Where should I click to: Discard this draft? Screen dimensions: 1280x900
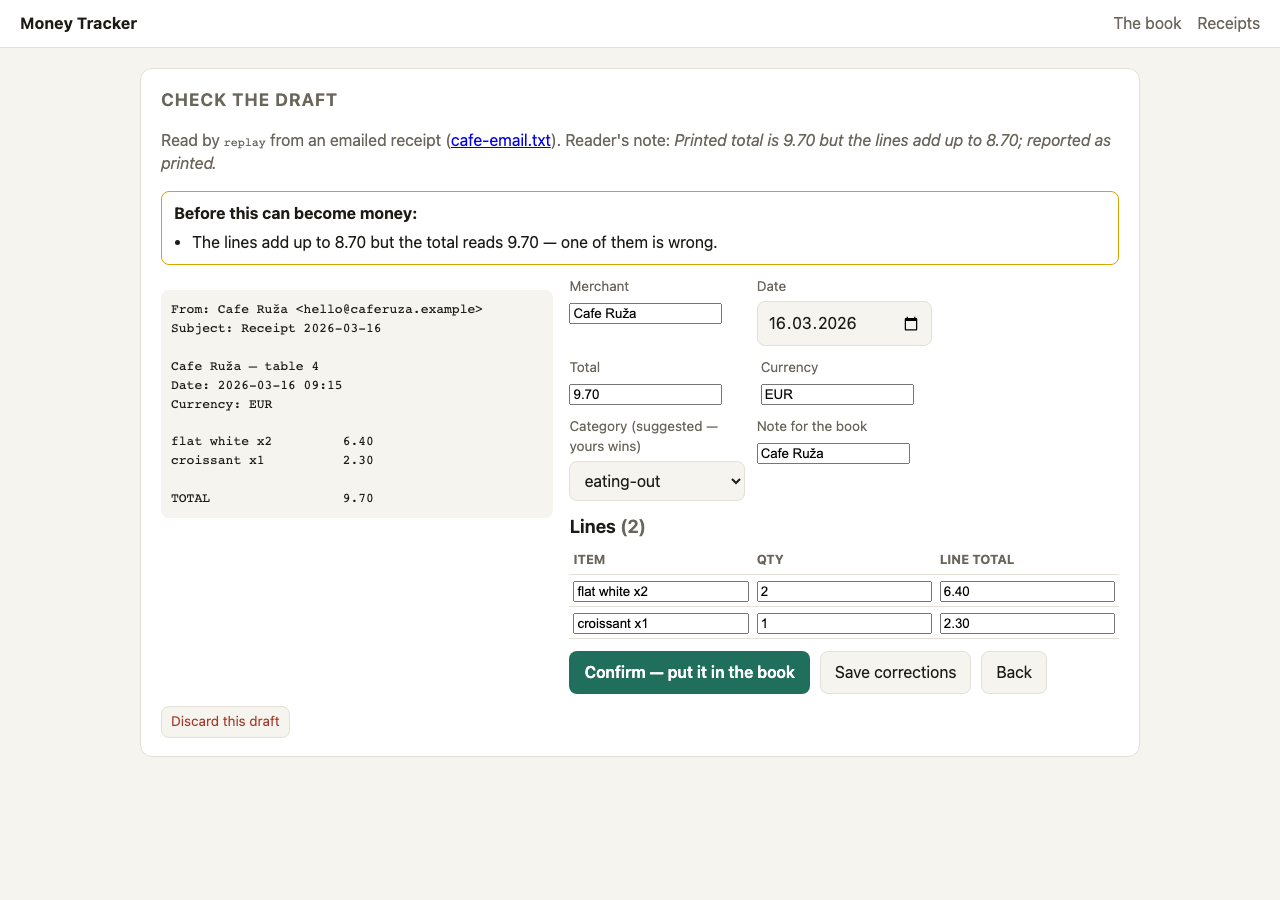(x=225, y=721)
